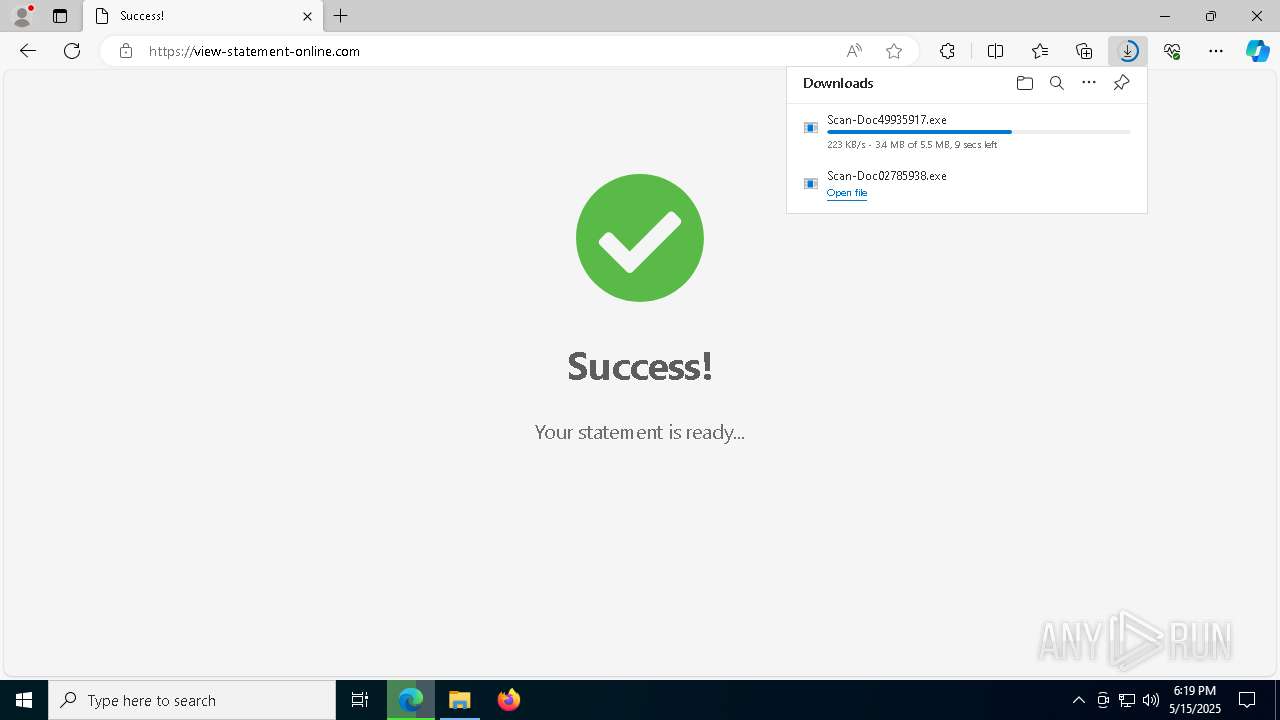Open the tab actions menu icon

click(x=60, y=16)
